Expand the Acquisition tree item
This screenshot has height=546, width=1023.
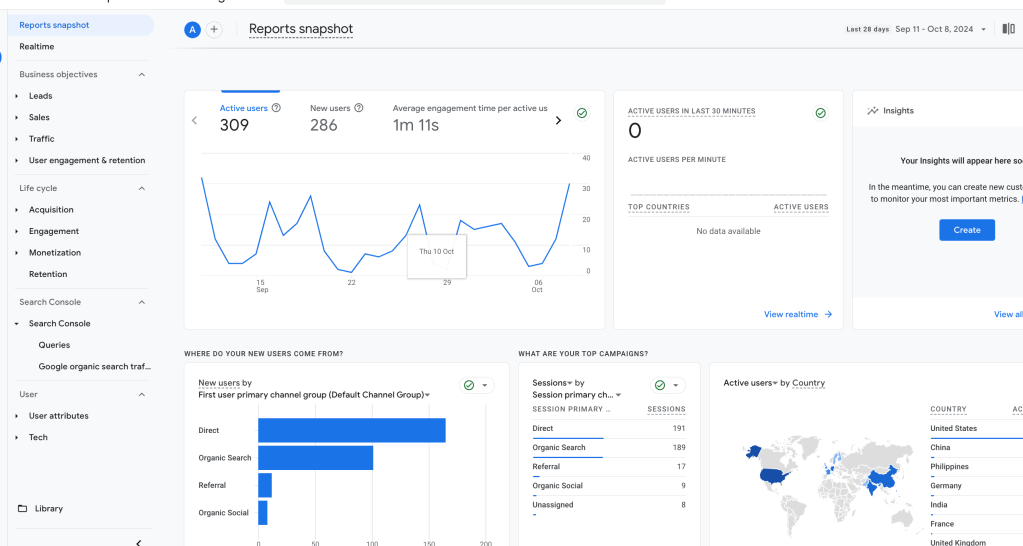(17, 210)
